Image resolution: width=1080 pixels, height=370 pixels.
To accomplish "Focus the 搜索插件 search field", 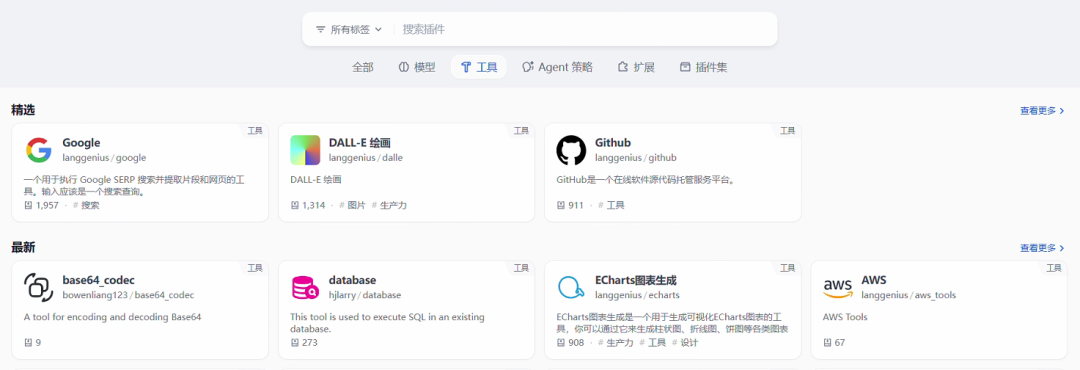I will point(585,30).
